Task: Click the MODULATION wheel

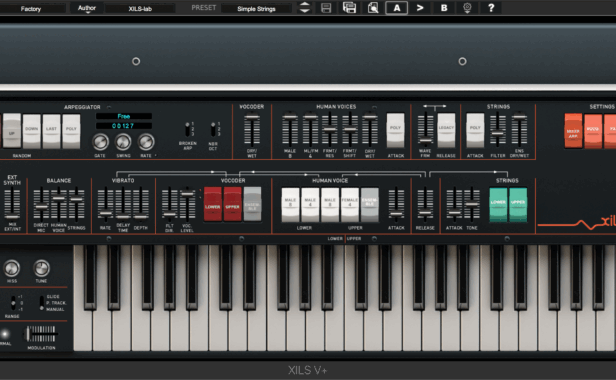Action: point(41,334)
